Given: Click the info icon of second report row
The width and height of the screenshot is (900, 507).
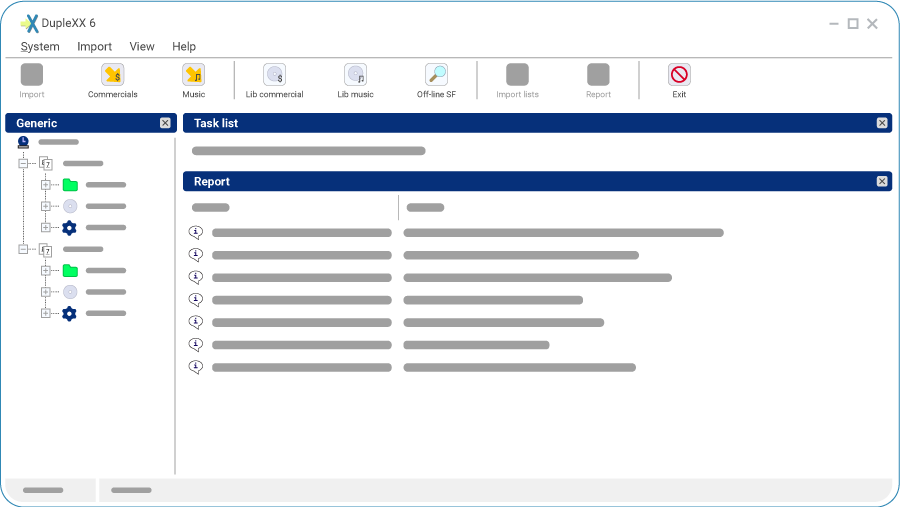Looking at the screenshot, I should 196,254.
